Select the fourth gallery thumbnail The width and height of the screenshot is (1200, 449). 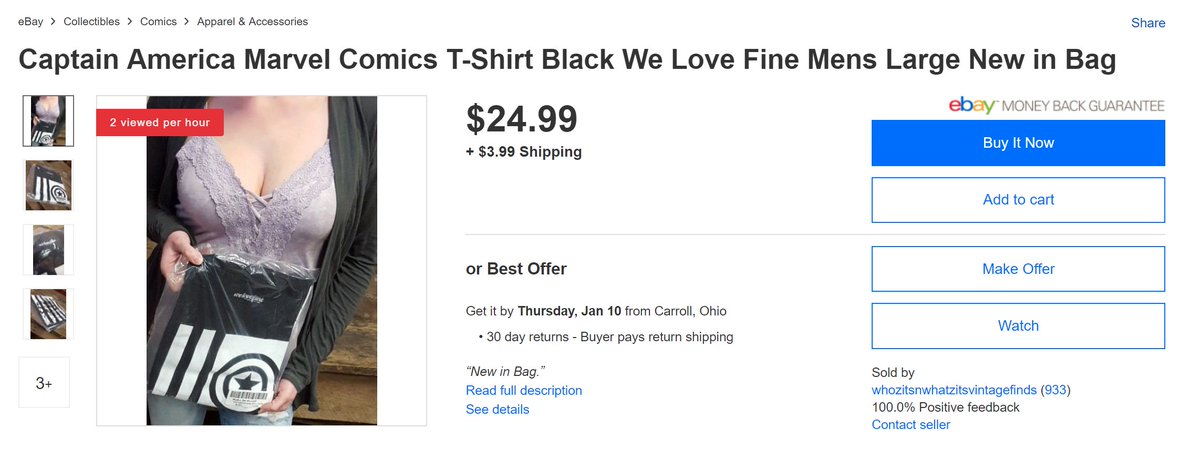(48, 314)
